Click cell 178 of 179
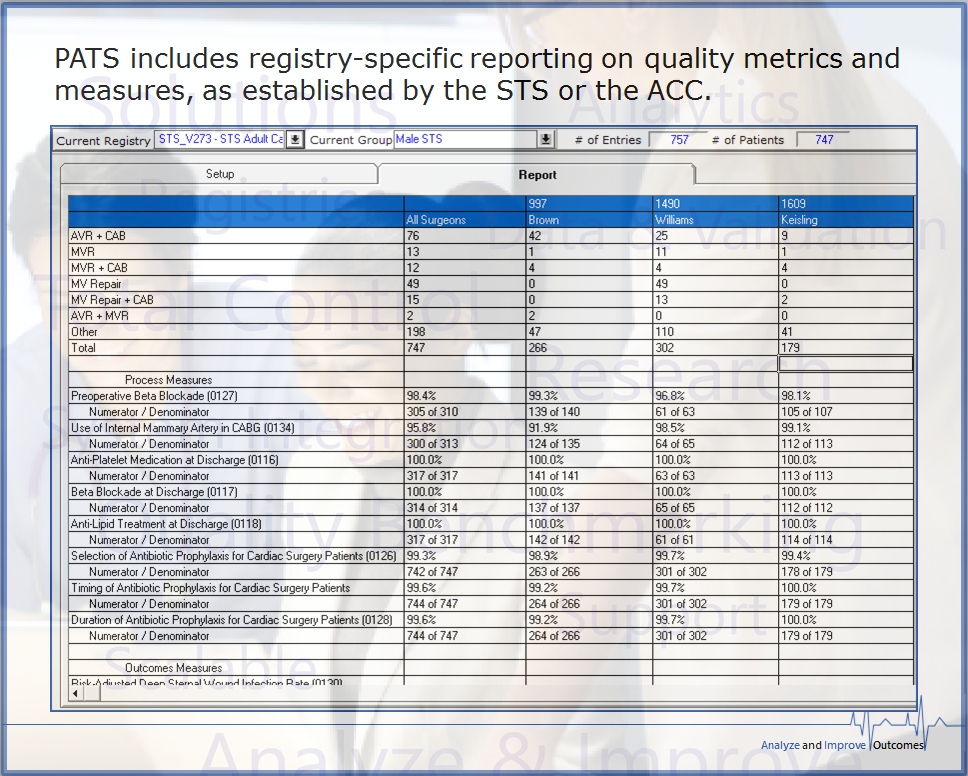The width and height of the screenshot is (968, 776). 846,572
